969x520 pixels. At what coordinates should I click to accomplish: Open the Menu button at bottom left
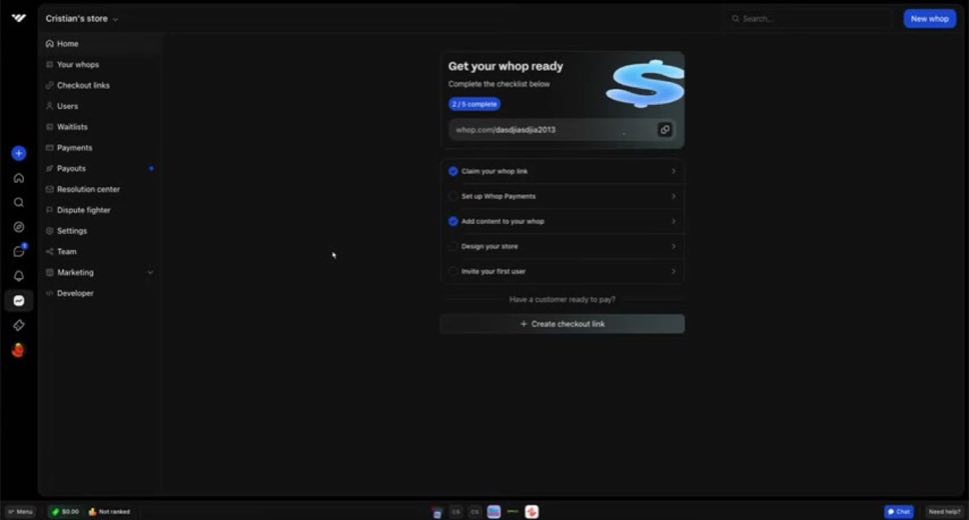[20, 512]
